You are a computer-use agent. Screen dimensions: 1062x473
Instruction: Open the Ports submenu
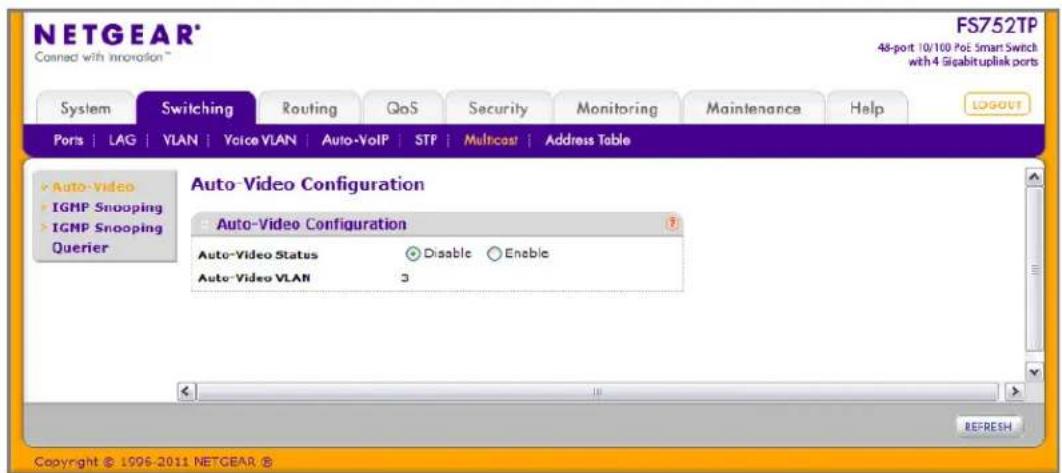tap(66, 140)
